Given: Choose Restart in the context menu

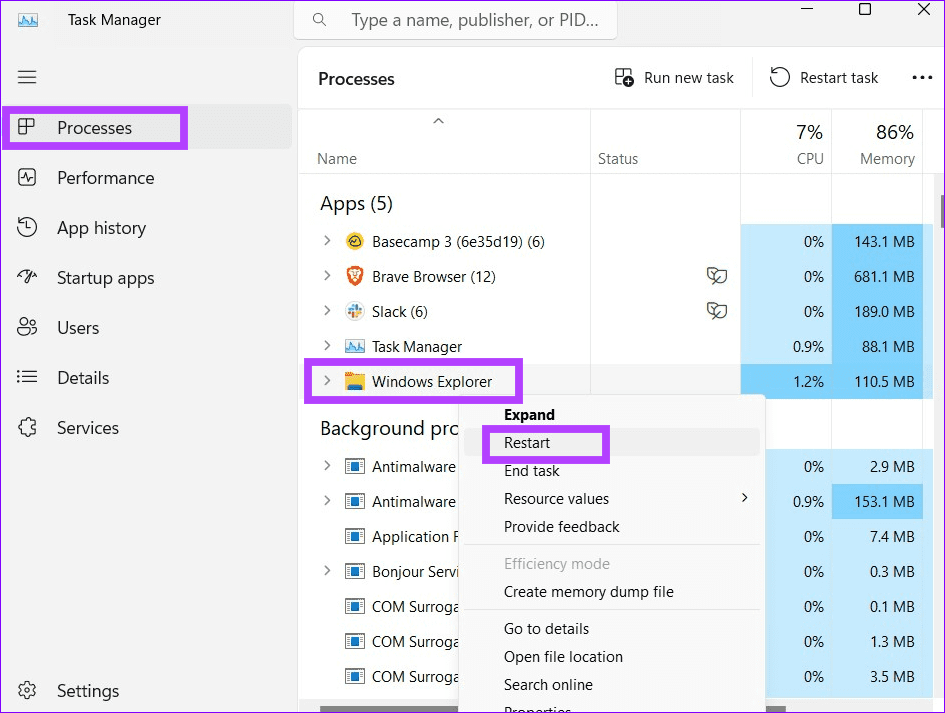Looking at the screenshot, I should (x=527, y=443).
